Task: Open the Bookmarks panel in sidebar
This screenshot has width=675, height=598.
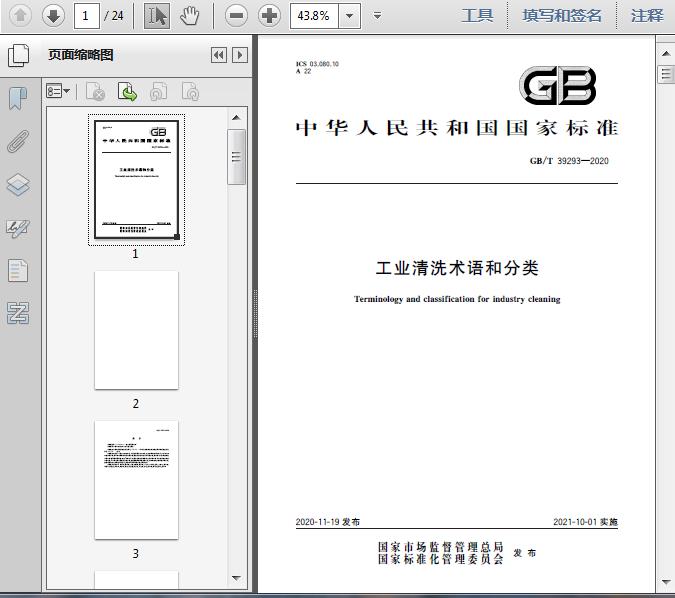Action: [18, 98]
